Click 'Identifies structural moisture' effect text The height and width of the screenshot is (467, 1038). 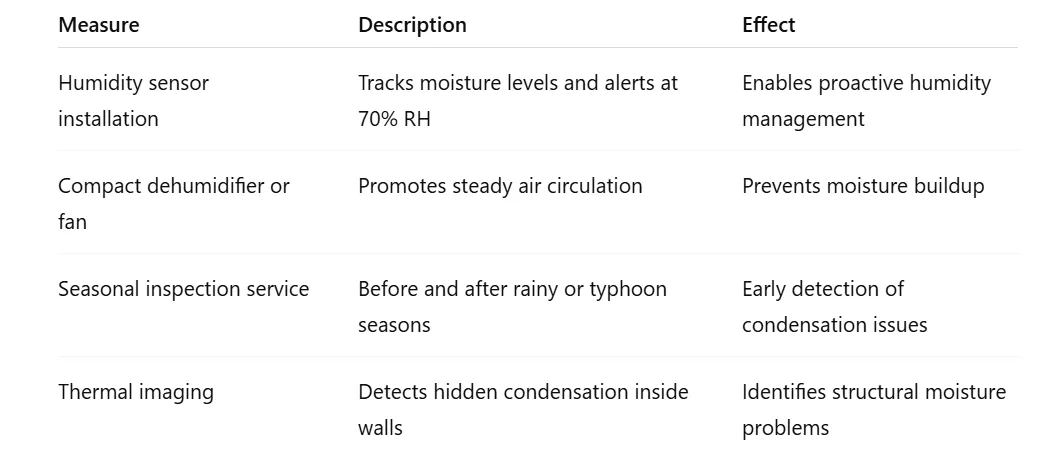873,392
